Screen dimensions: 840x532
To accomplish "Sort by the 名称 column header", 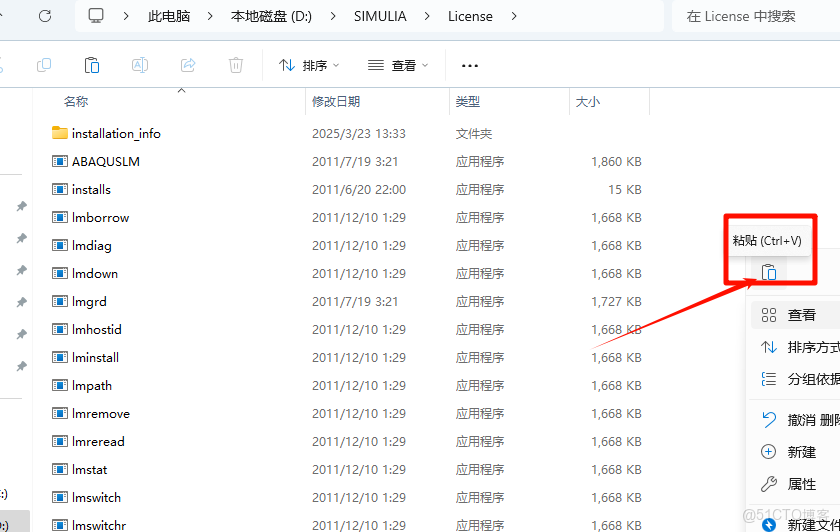I will (76, 101).
